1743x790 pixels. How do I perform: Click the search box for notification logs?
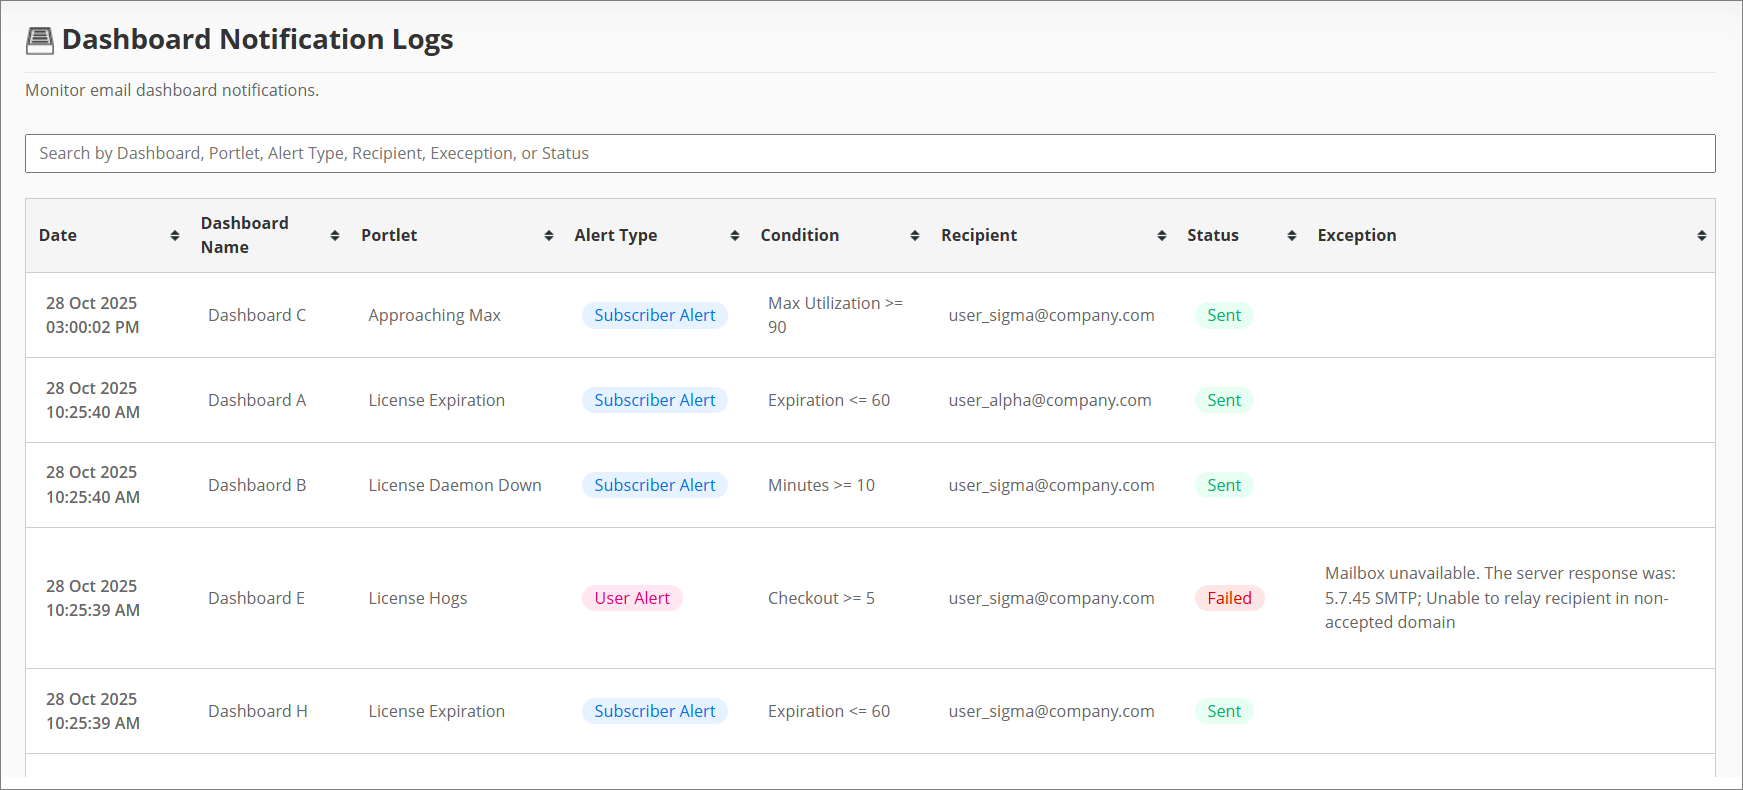[870, 153]
